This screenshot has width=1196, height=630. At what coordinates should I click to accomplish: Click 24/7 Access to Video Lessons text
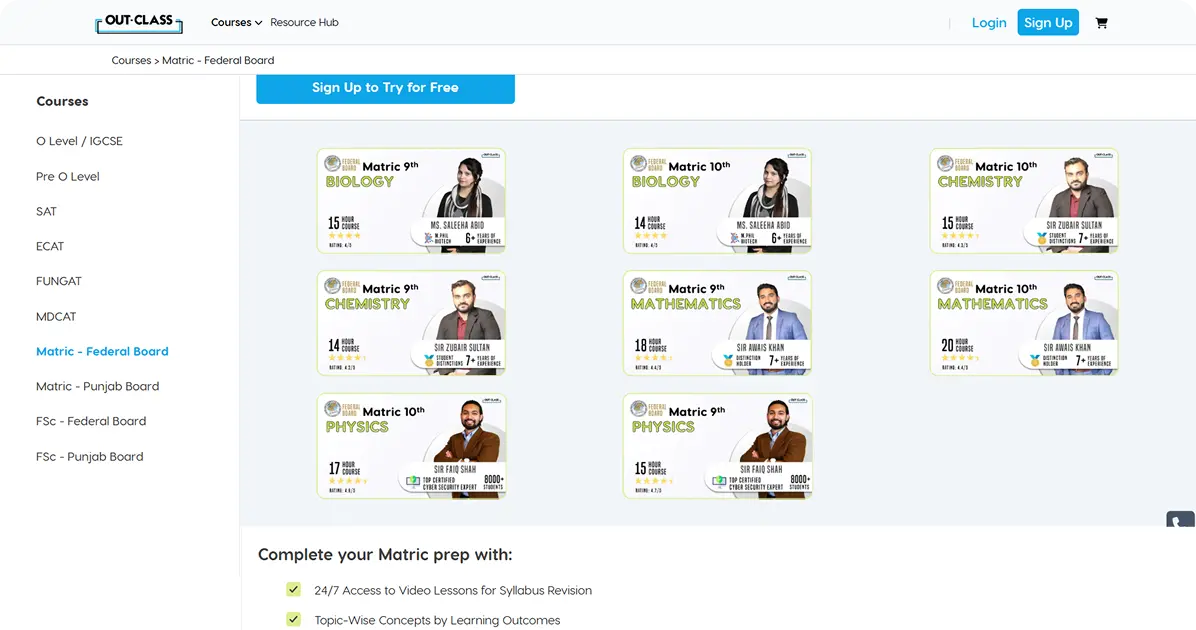pyautogui.click(x=453, y=590)
